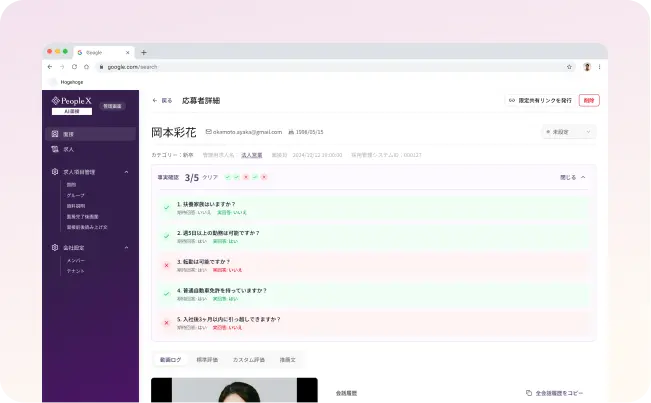Screen dimensions: 651x403
Task: Switch to the カスタム評価 tab
Action: point(248,358)
